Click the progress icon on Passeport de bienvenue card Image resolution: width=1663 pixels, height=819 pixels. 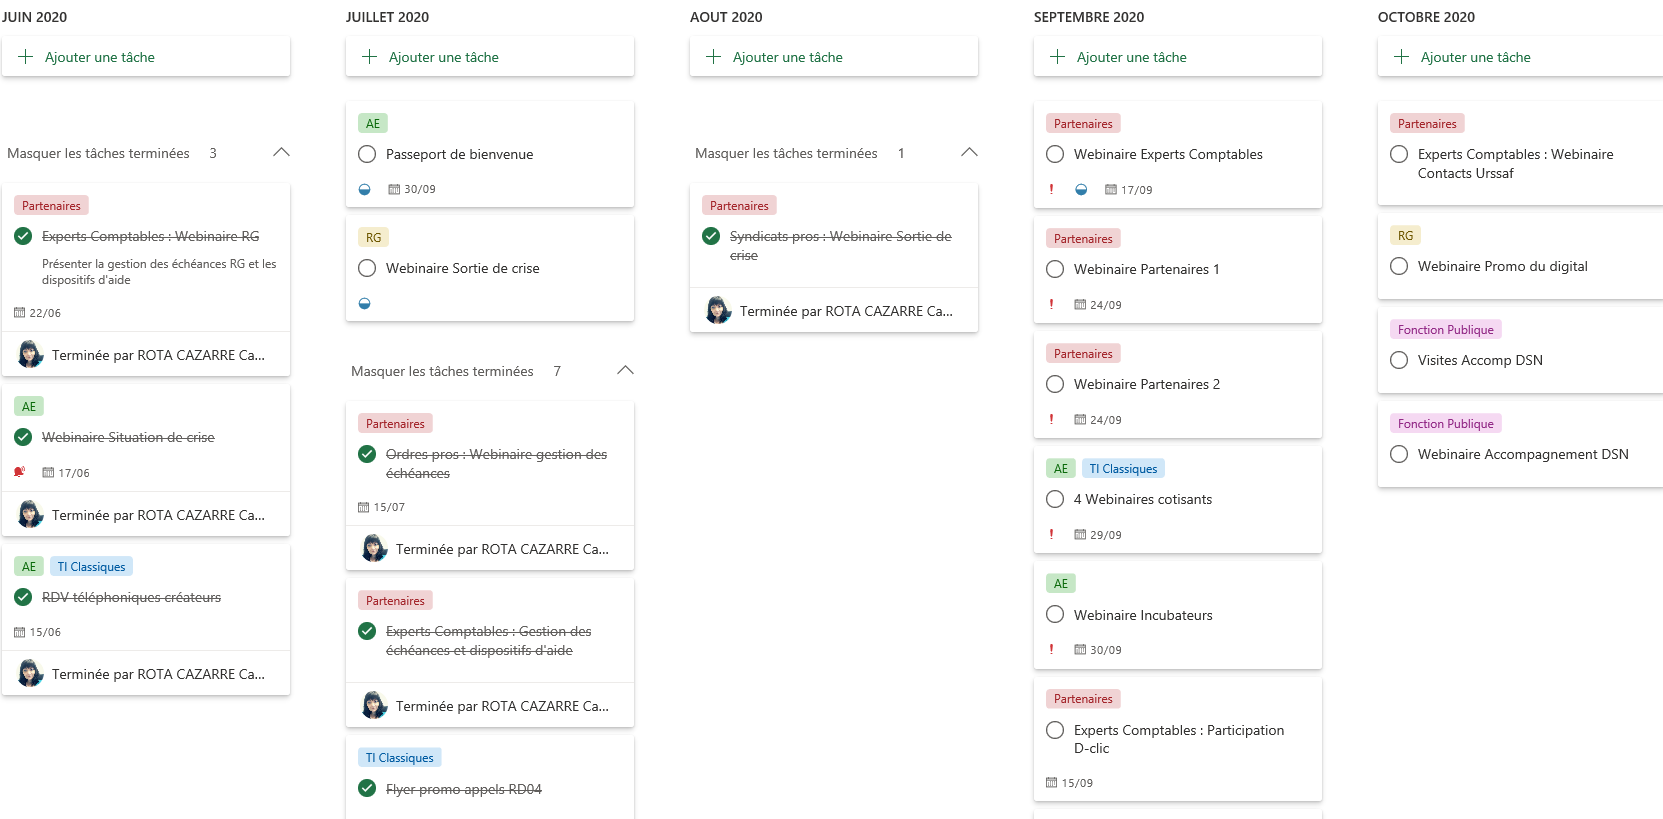tap(365, 189)
